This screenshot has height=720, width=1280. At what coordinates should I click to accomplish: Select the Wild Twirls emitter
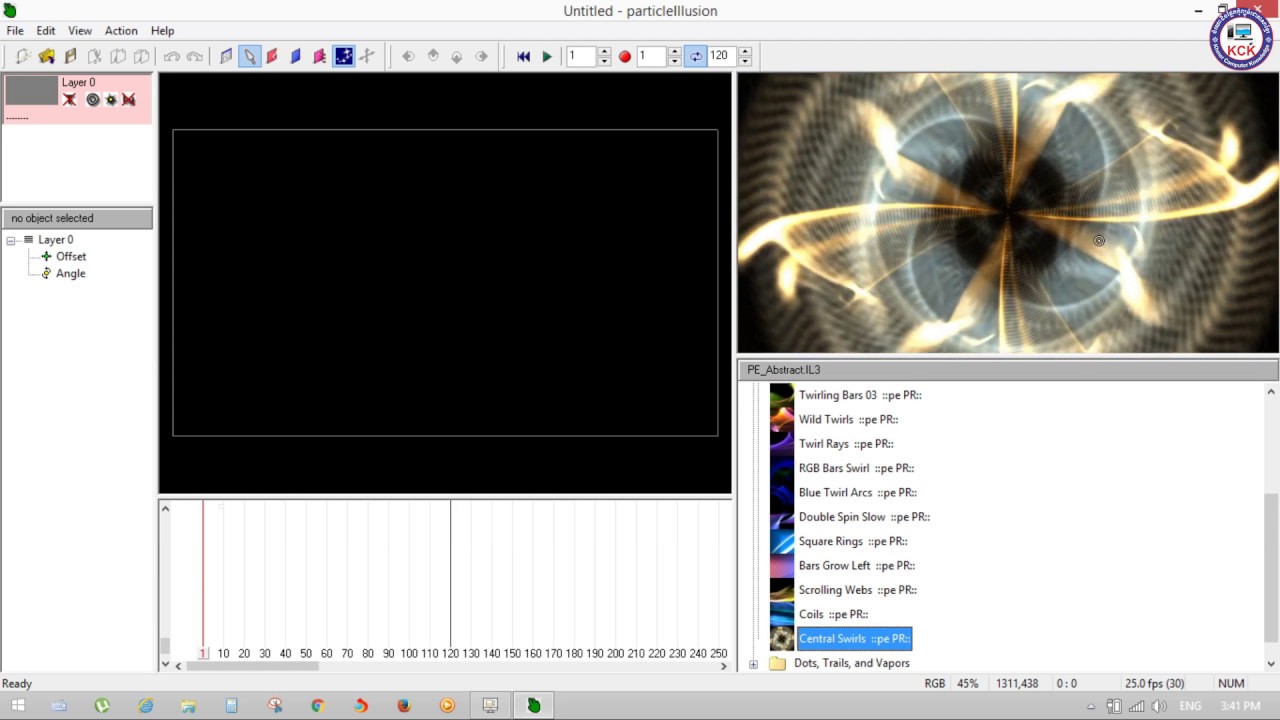[848, 420]
